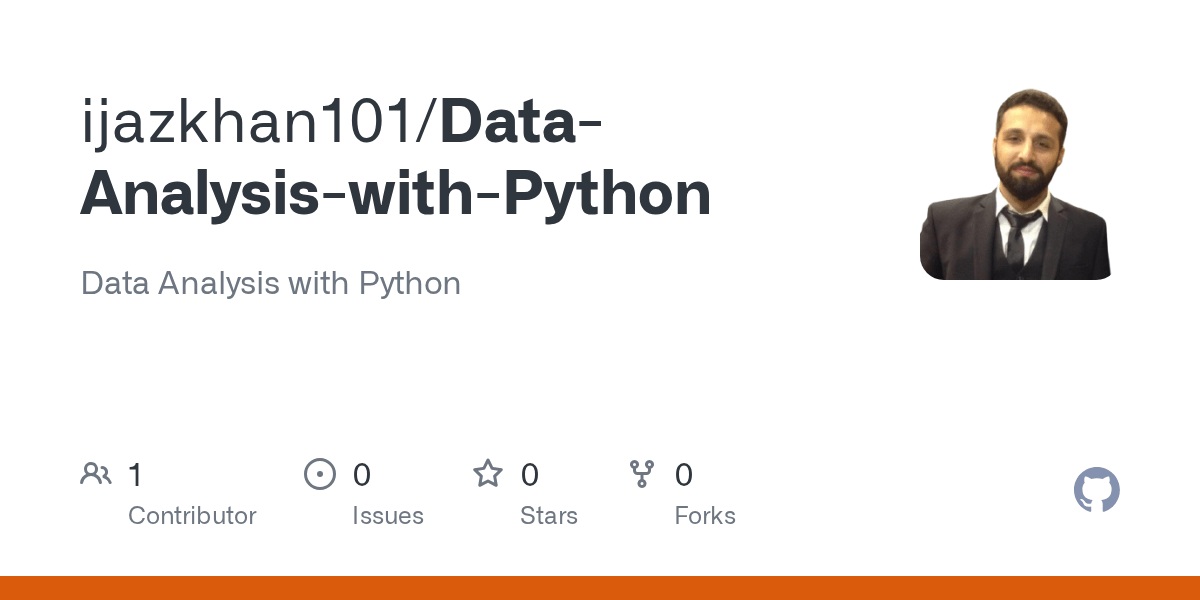Viewport: 1200px width, 600px height.
Task: Select the Stars label
Action: [548, 516]
